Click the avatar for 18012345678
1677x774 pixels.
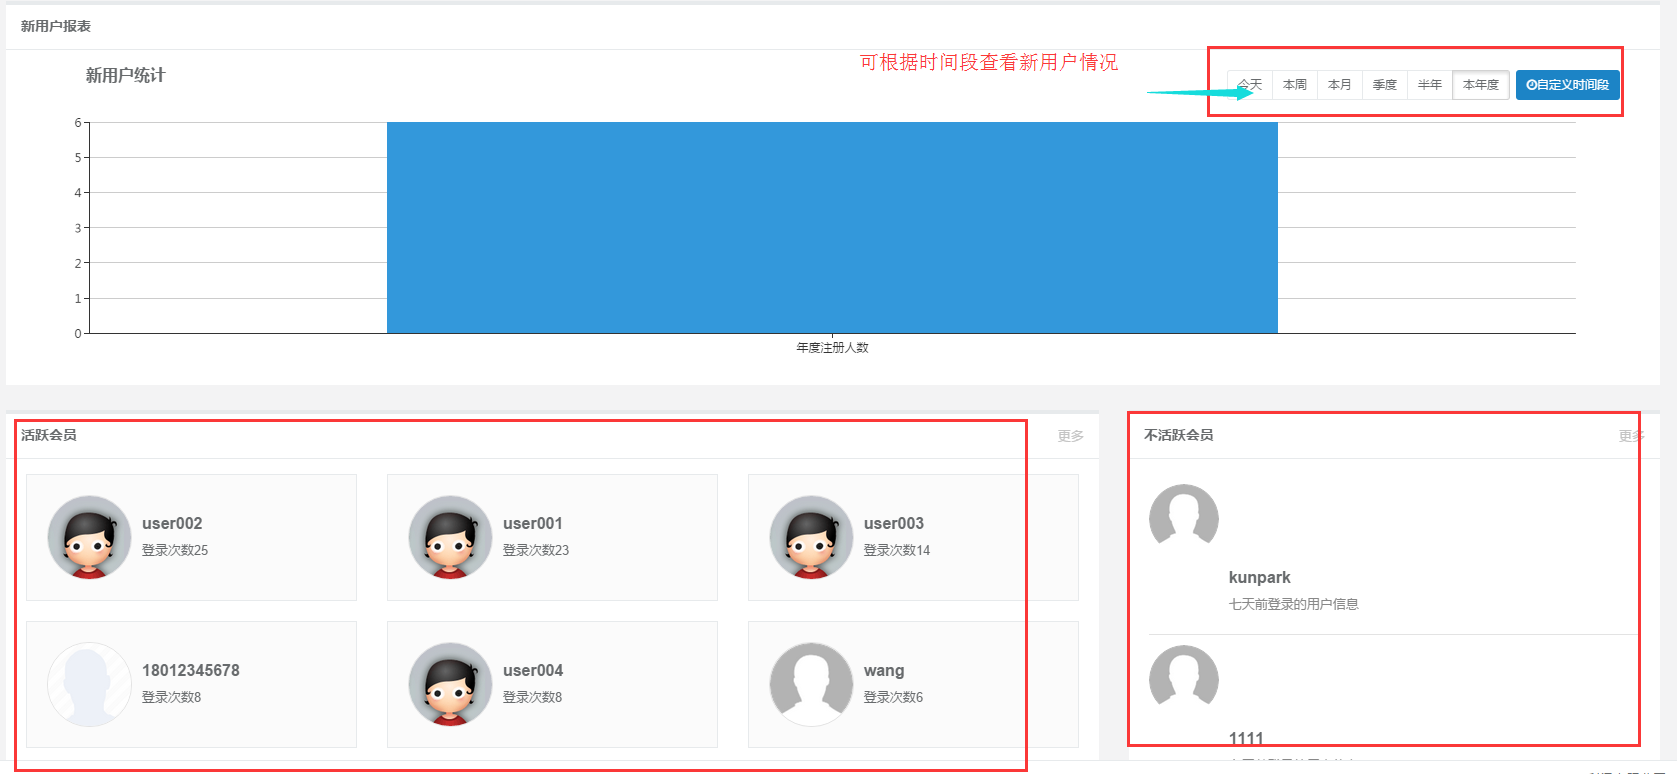[x=89, y=684]
